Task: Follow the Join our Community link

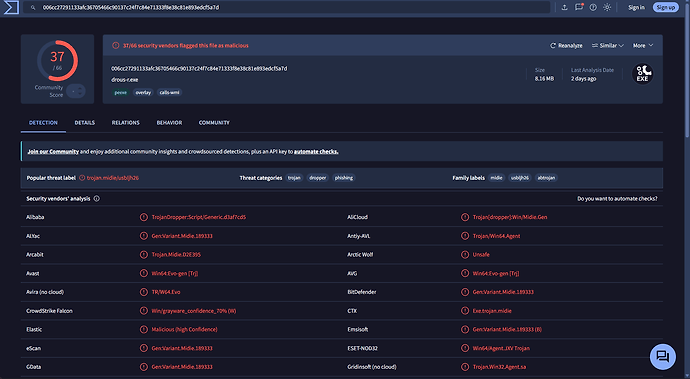Action: click(53, 151)
